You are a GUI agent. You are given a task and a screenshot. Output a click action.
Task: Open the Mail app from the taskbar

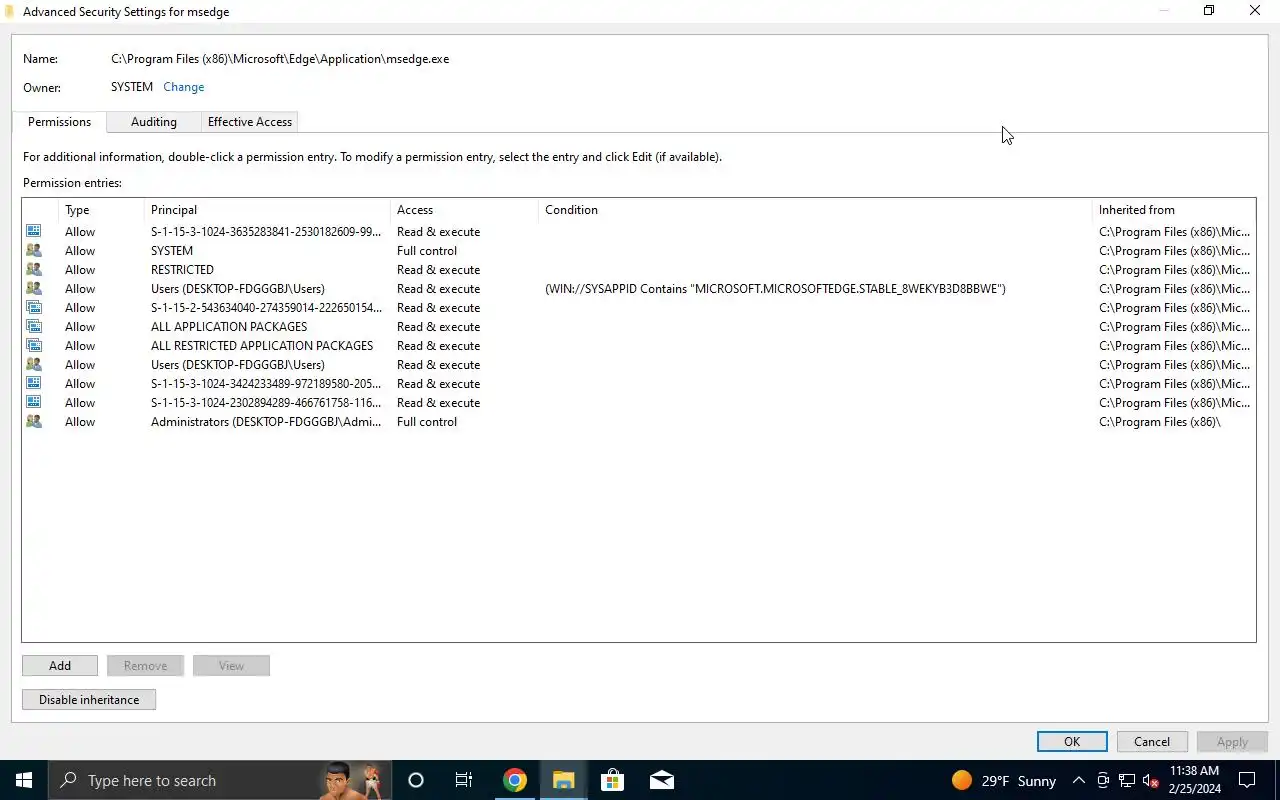point(662,780)
